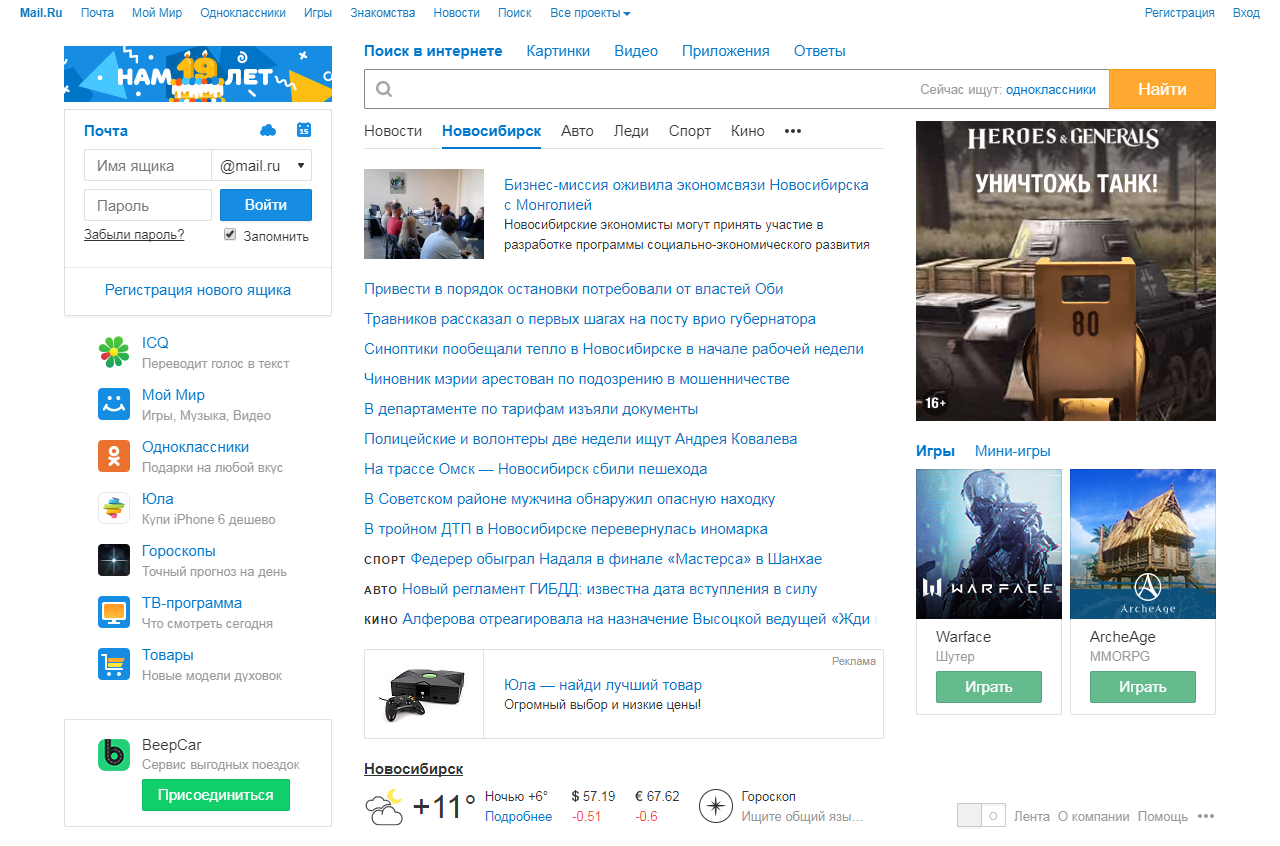The height and width of the screenshot is (846, 1280).
Task: Open the @mail.ru domain dropdown
Action: click(262, 166)
